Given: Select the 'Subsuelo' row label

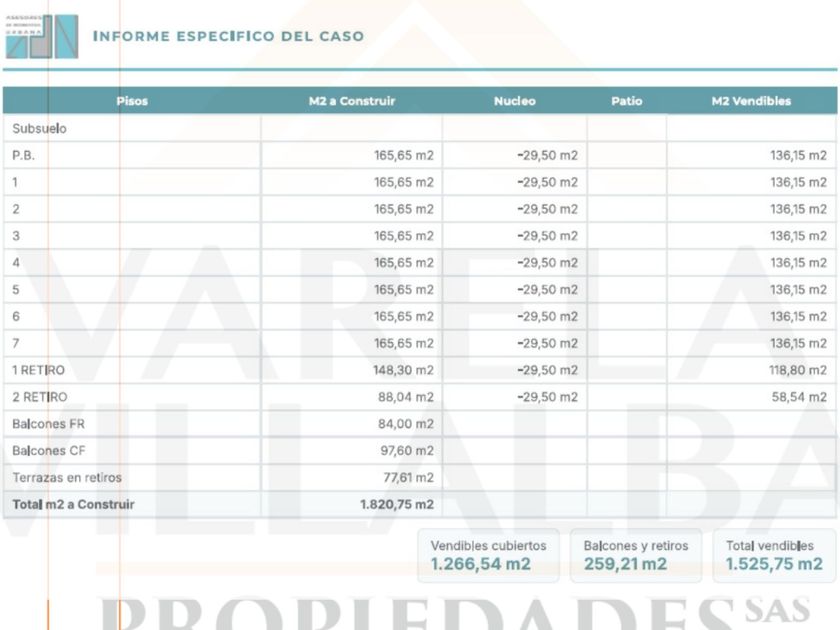Looking at the screenshot, I should [39, 129].
